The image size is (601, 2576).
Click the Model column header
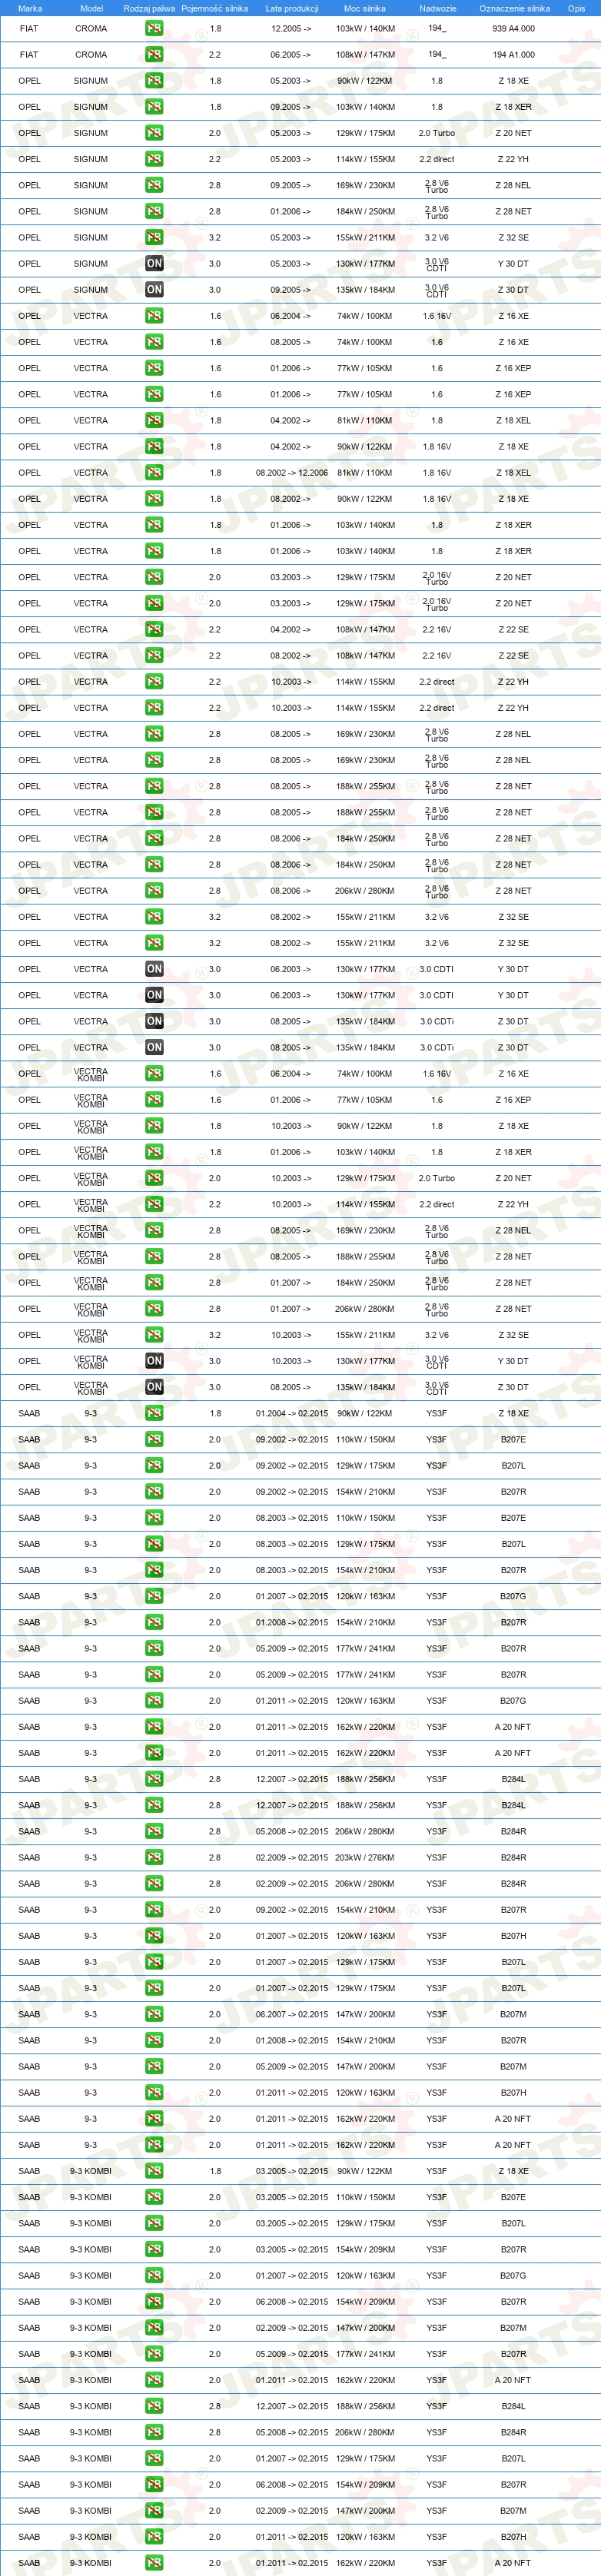[x=91, y=8]
